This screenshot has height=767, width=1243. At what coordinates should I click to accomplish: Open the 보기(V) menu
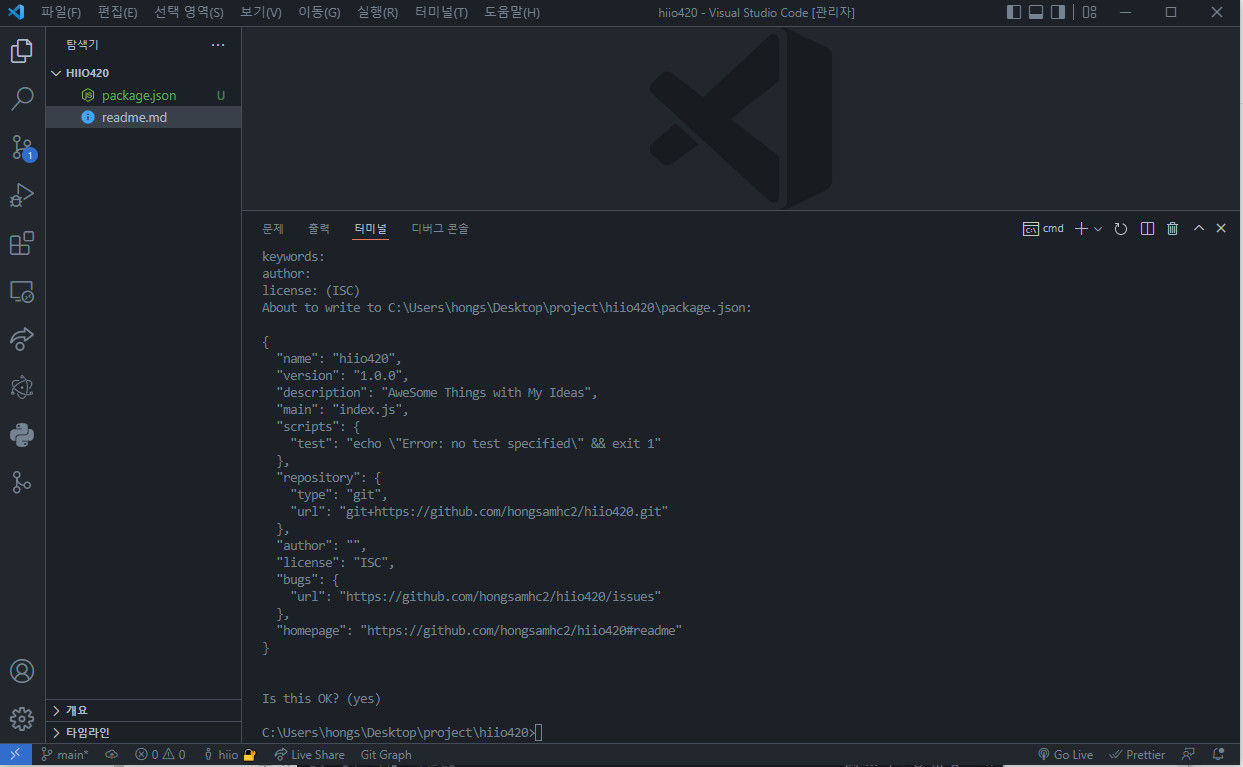click(261, 12)
